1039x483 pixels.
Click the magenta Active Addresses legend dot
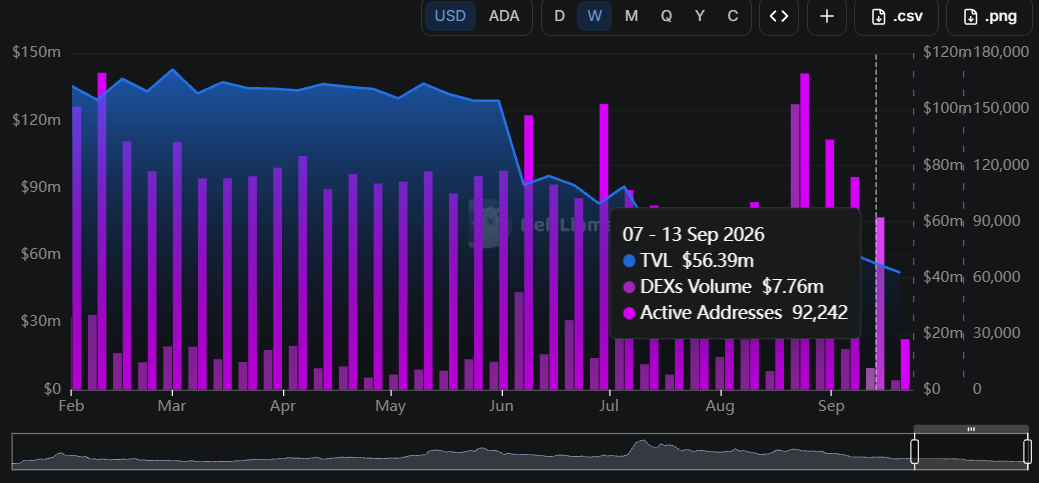629,313
